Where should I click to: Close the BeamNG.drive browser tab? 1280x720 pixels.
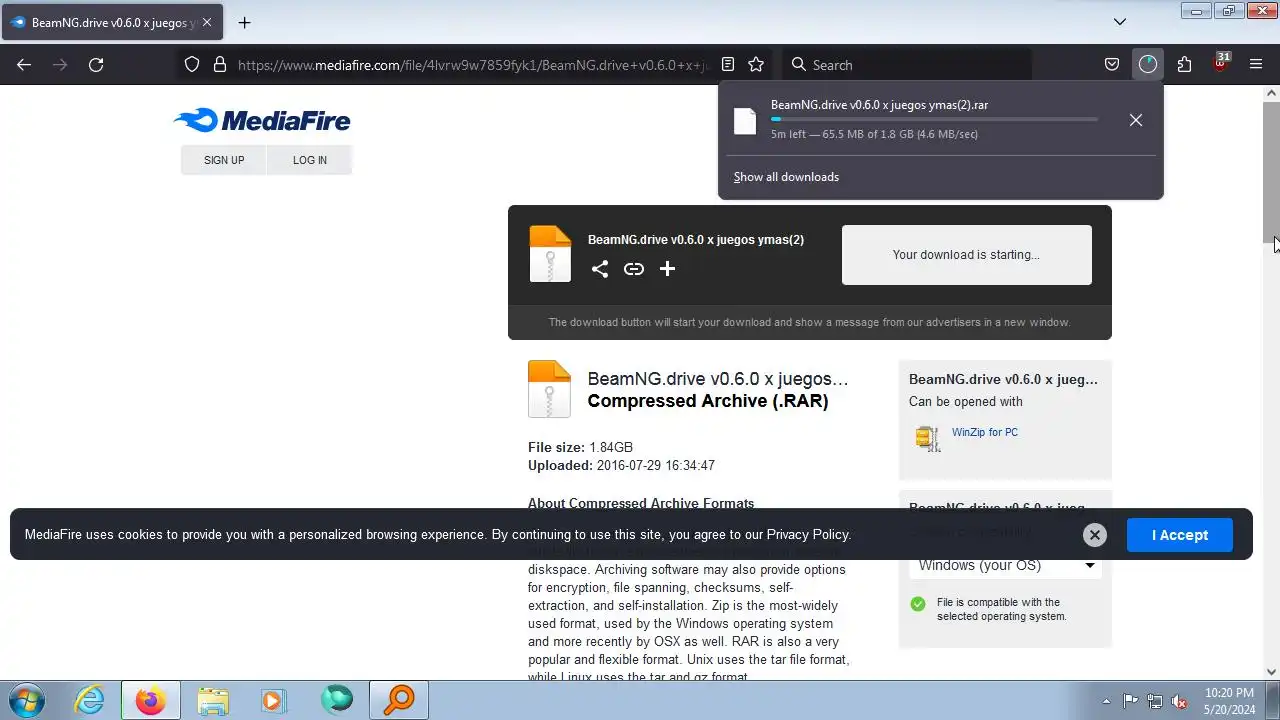click(x=207, y=22)
